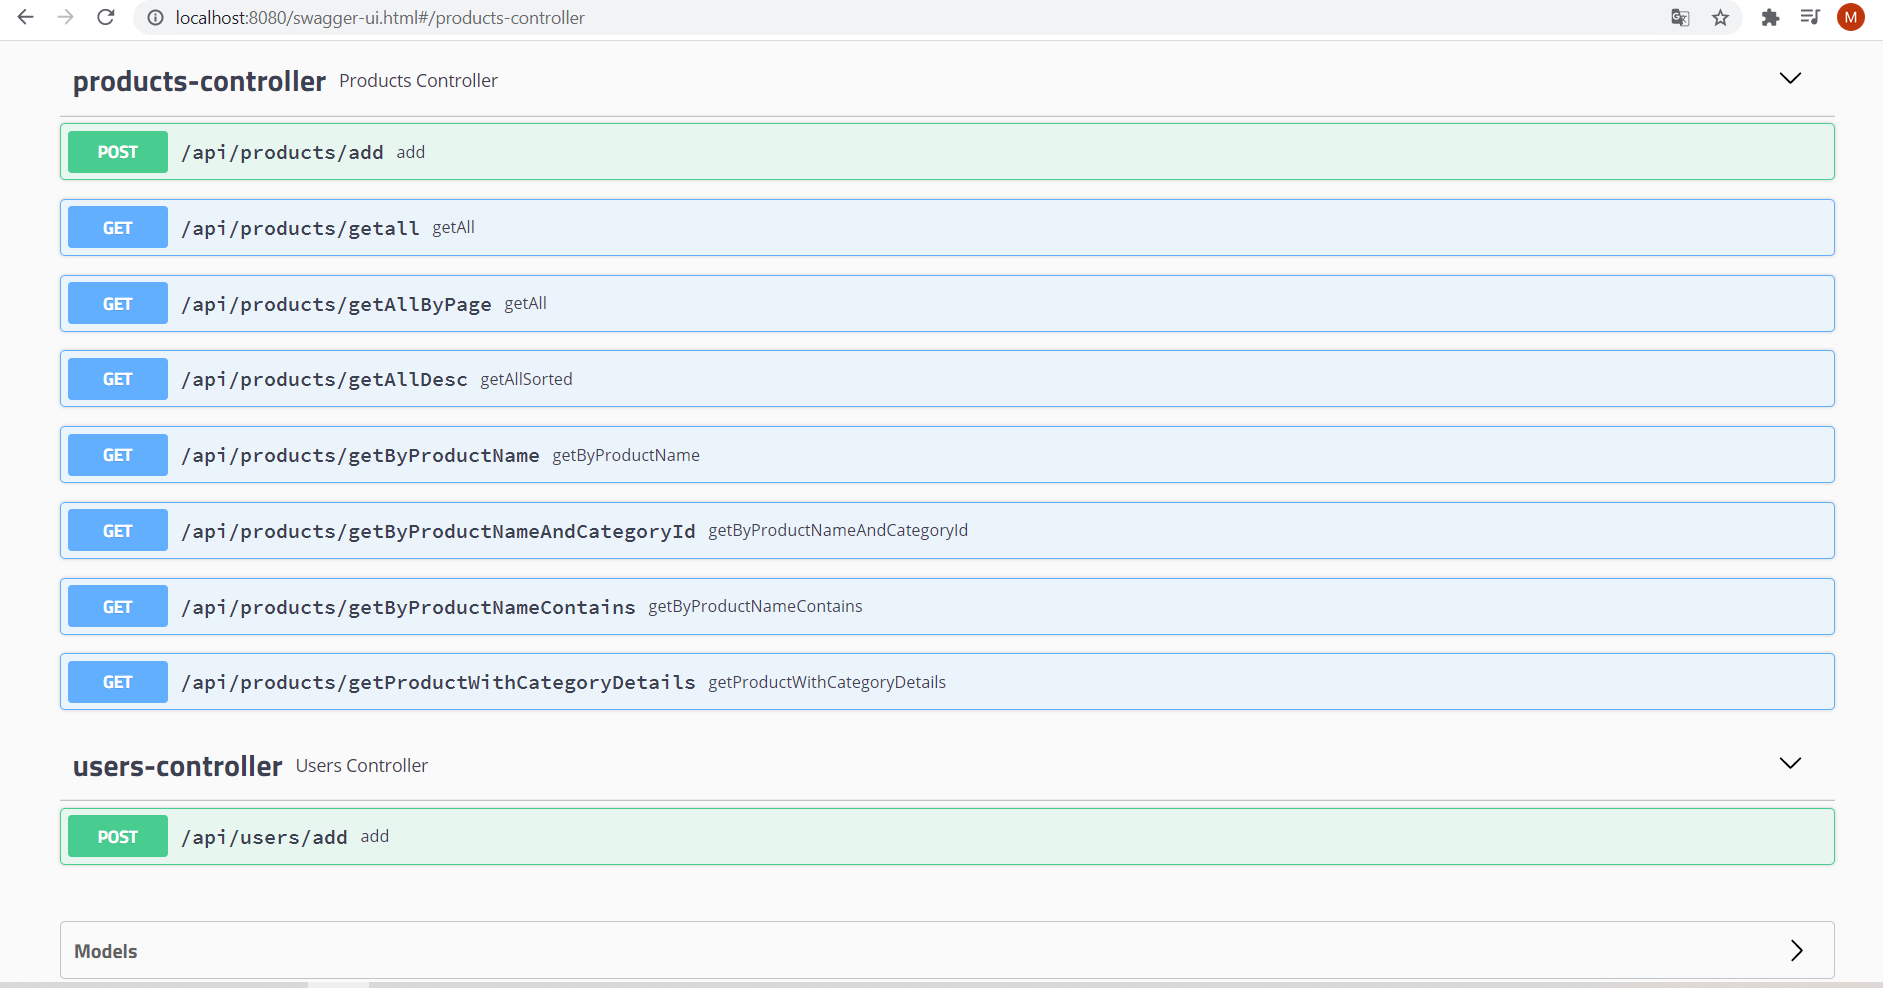
Task: Collapse the products-controller section chevron
Action: [1790, 78]
